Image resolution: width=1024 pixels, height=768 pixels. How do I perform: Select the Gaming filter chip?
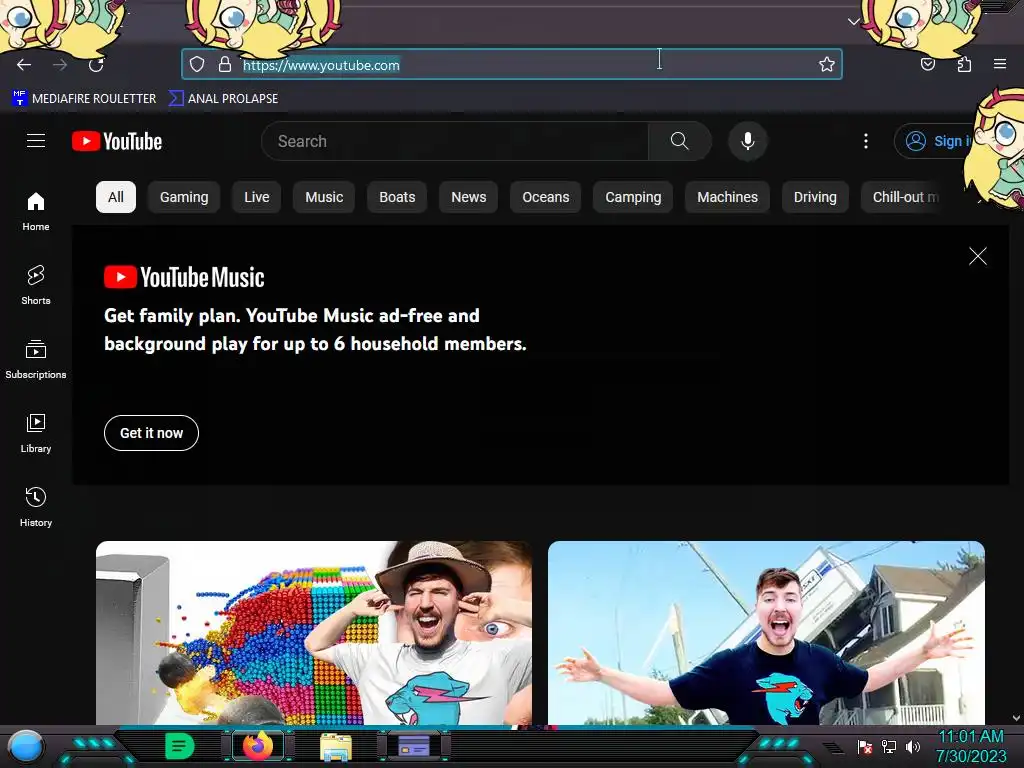[184, 197]
